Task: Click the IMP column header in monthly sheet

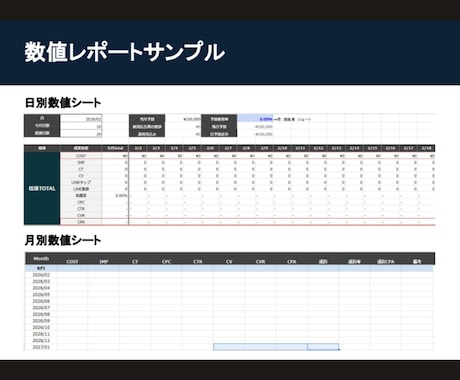Action: click(x=104, y=262)
